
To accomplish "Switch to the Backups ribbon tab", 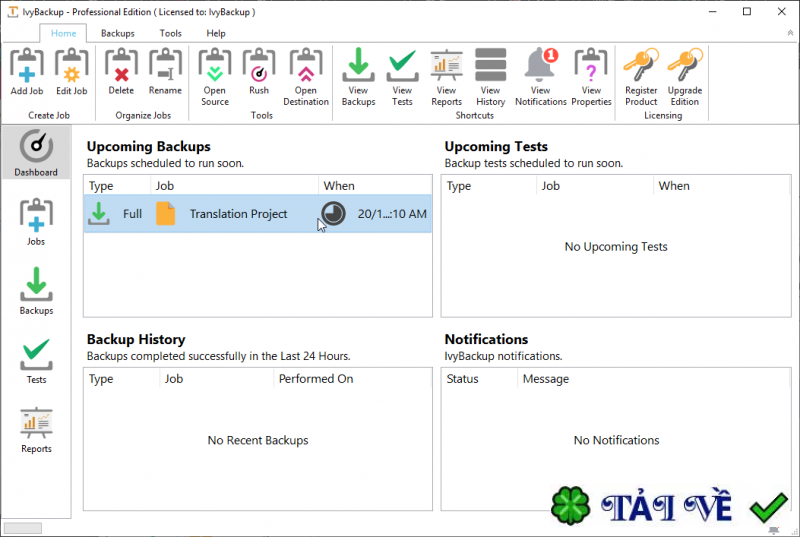I will 118,33.
